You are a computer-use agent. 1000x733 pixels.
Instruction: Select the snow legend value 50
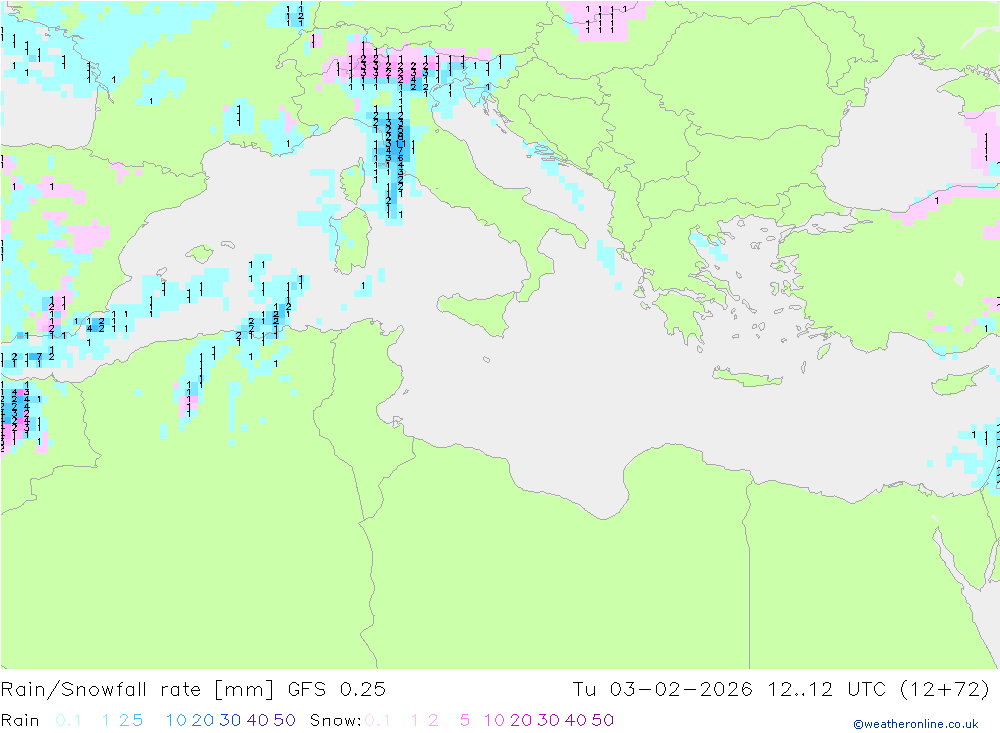click(x=603, y=720)
